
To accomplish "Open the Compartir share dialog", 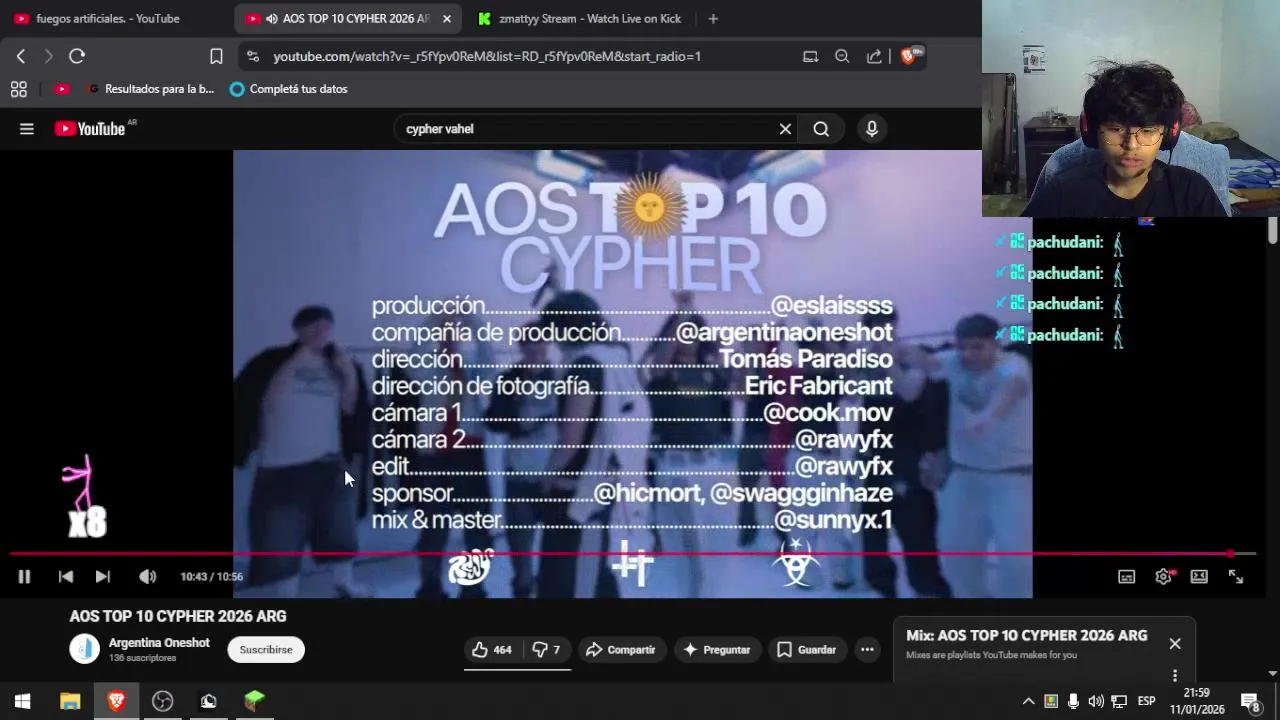I will 620,650.
